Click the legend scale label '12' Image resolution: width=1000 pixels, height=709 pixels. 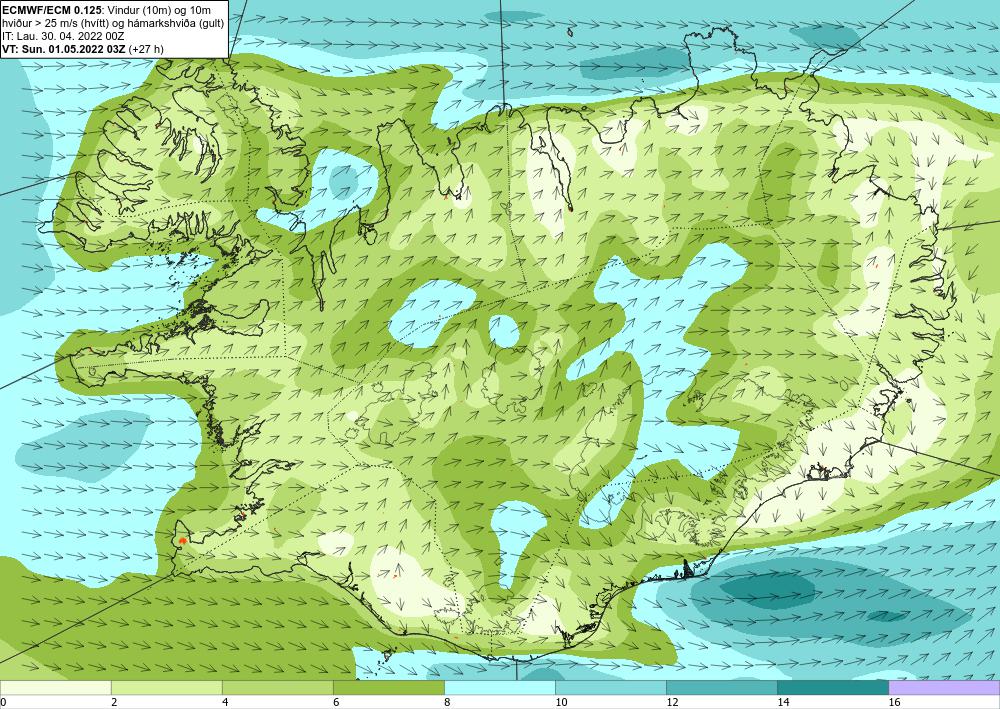tap(672, 703)
